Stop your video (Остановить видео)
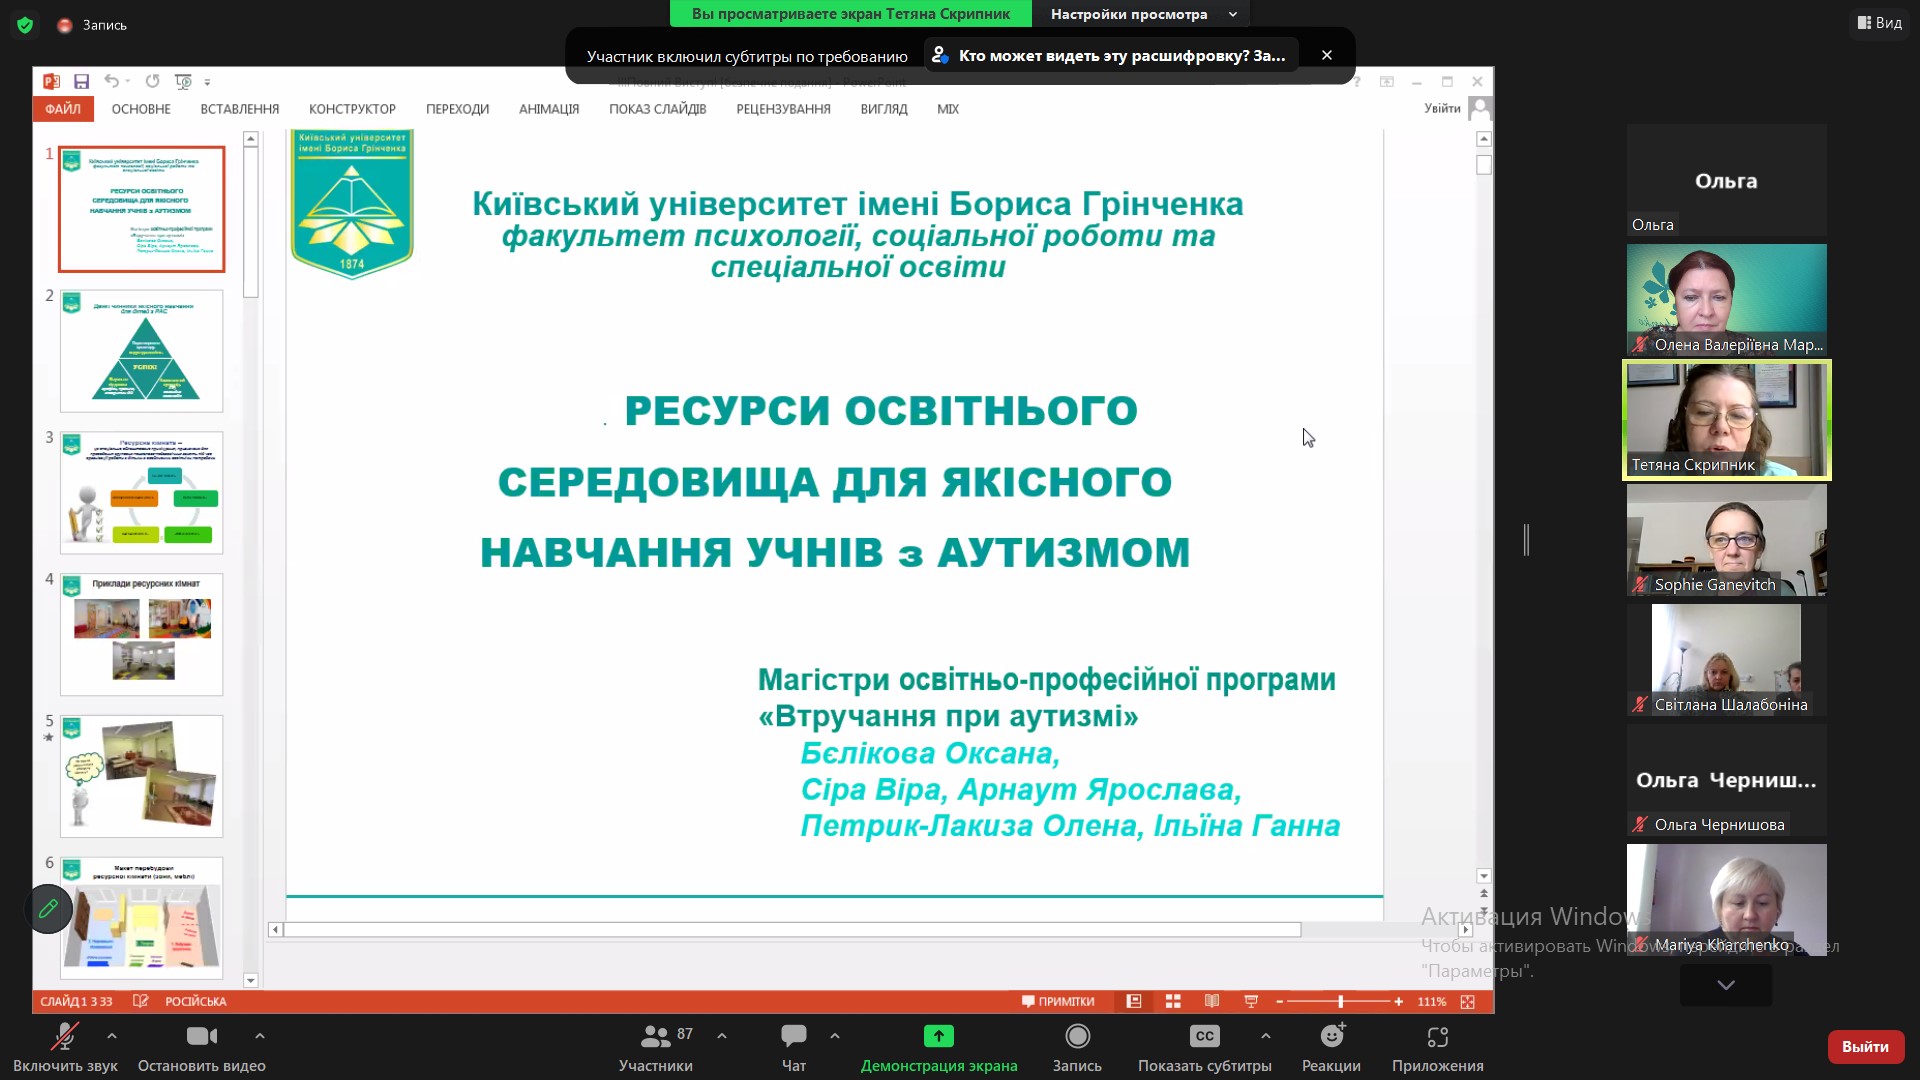The width and height of the screenshot is (1920, 1080). (x=200, y=1045)
